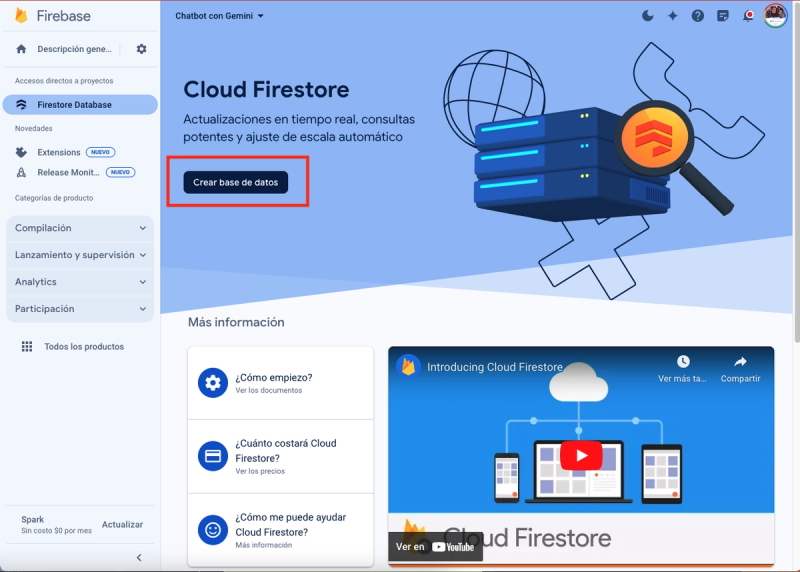Open the Gemini sparkle assistant icon
The height and width of the screenshot is (572, 800).
pyautogui.click(x=672, y=16)
